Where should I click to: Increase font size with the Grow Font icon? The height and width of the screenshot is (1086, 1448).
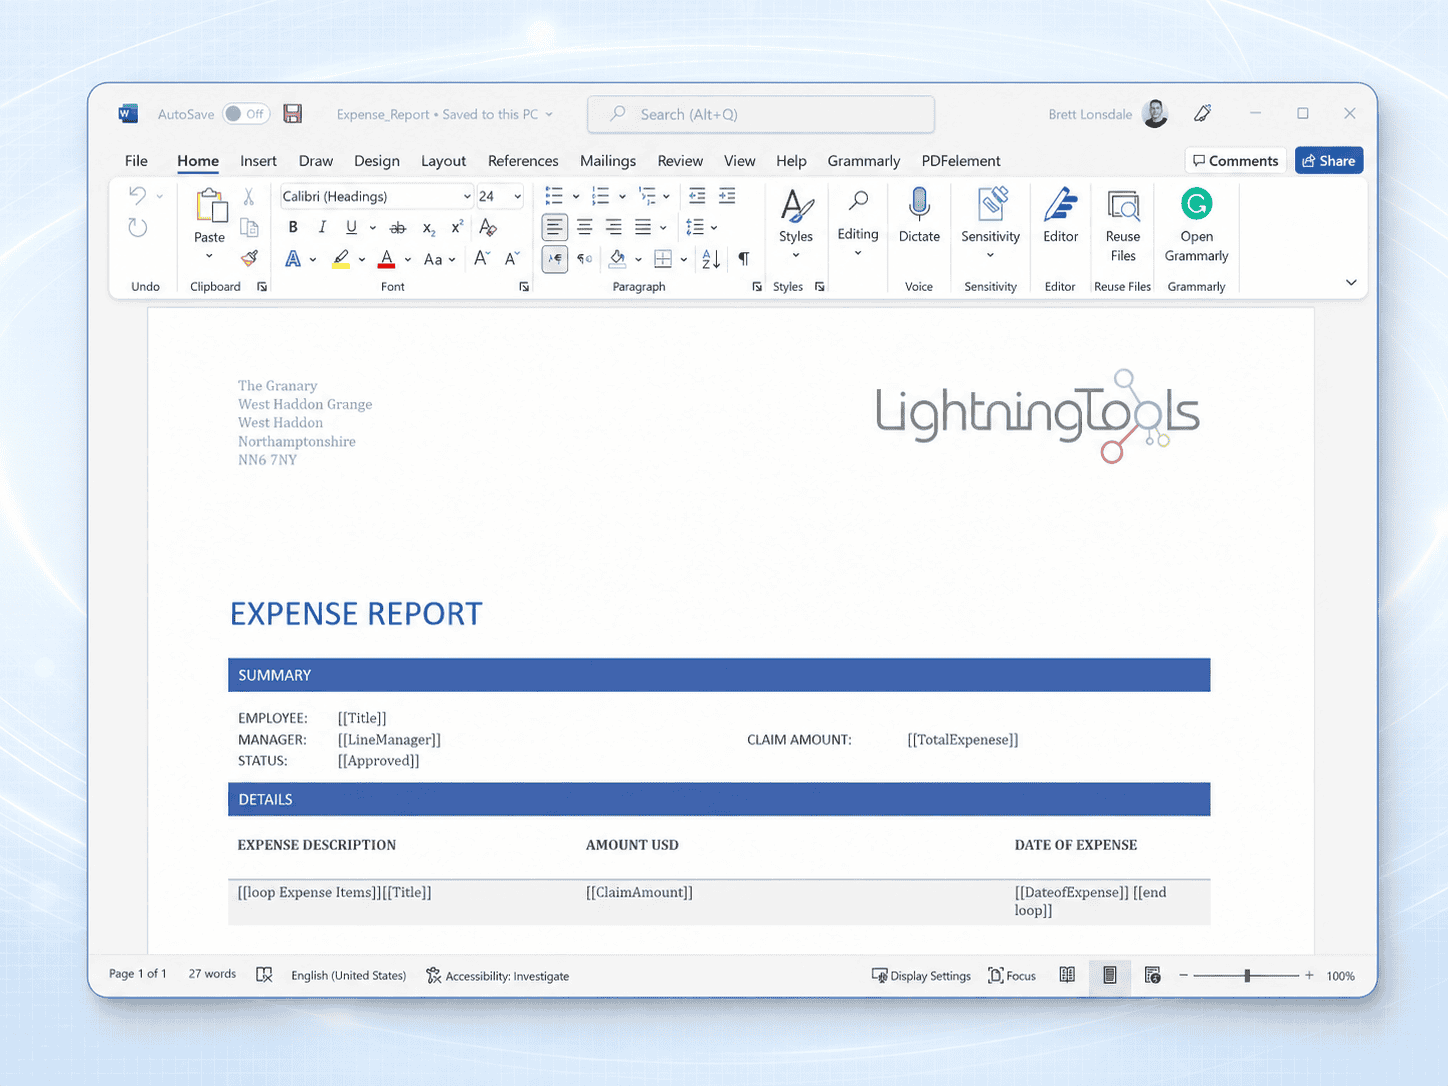[x=482, y=259]
